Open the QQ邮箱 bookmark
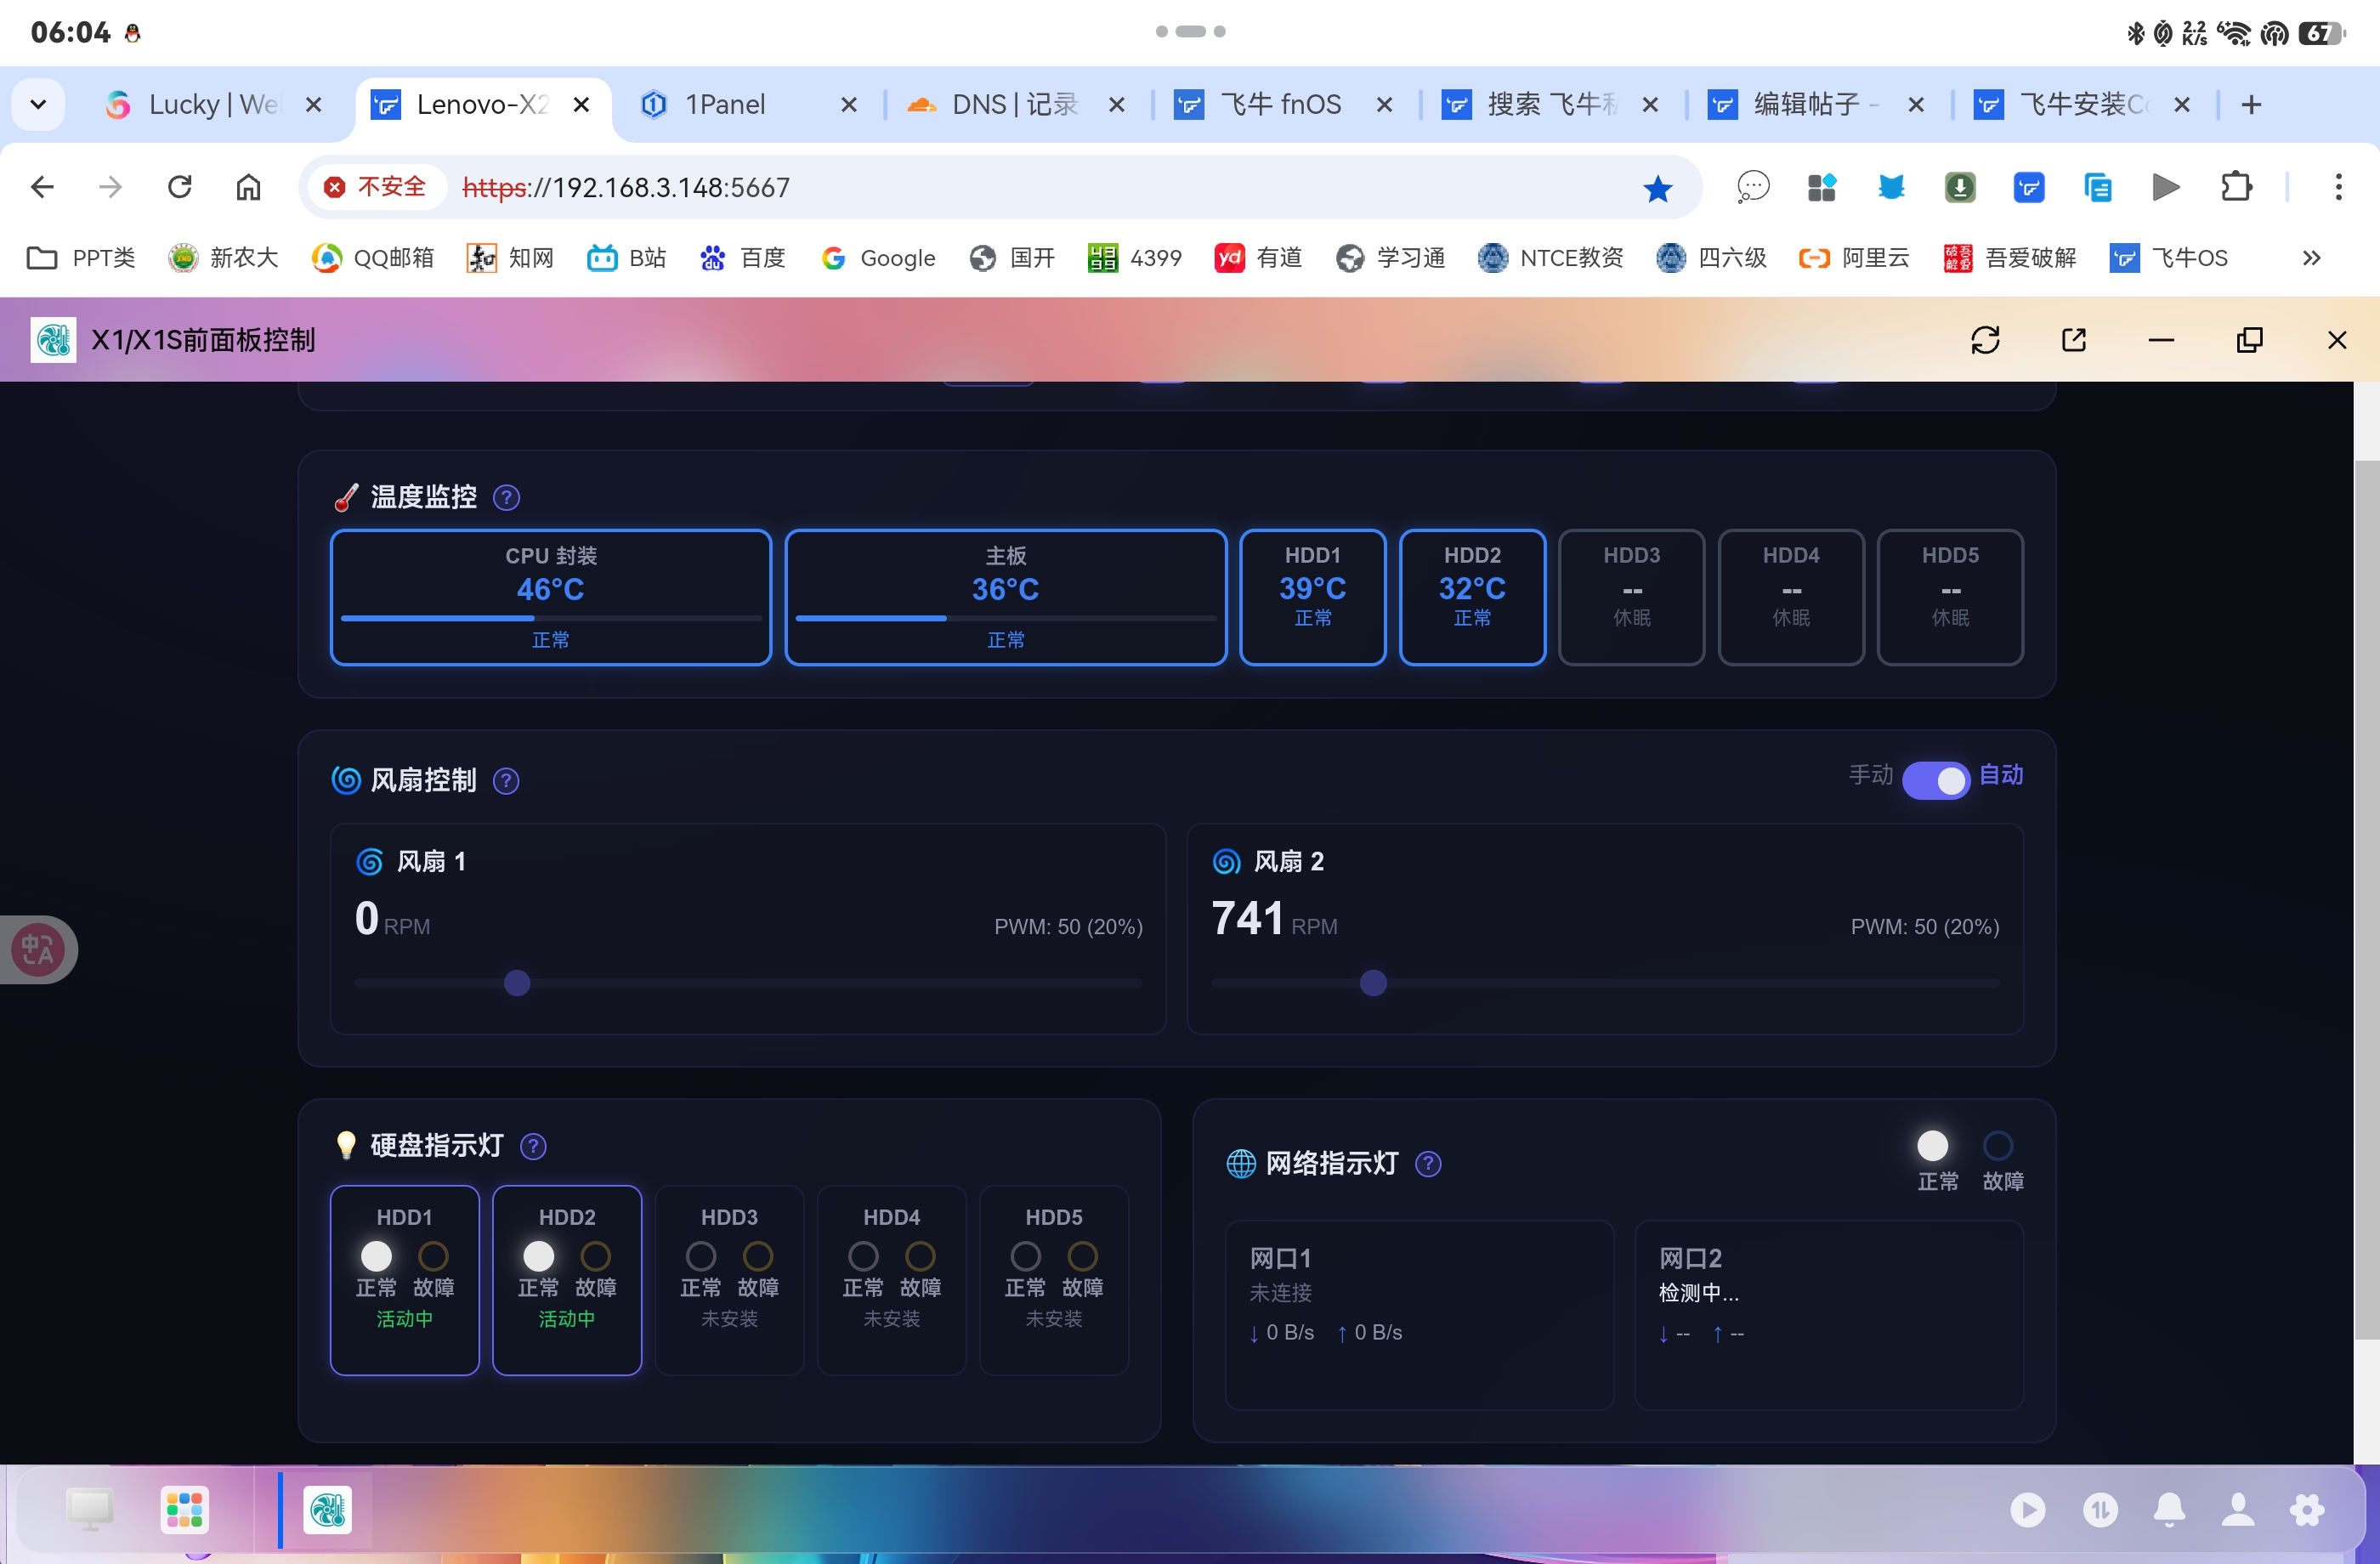This screenshot has width=2380, height=1564. [373, 258]
